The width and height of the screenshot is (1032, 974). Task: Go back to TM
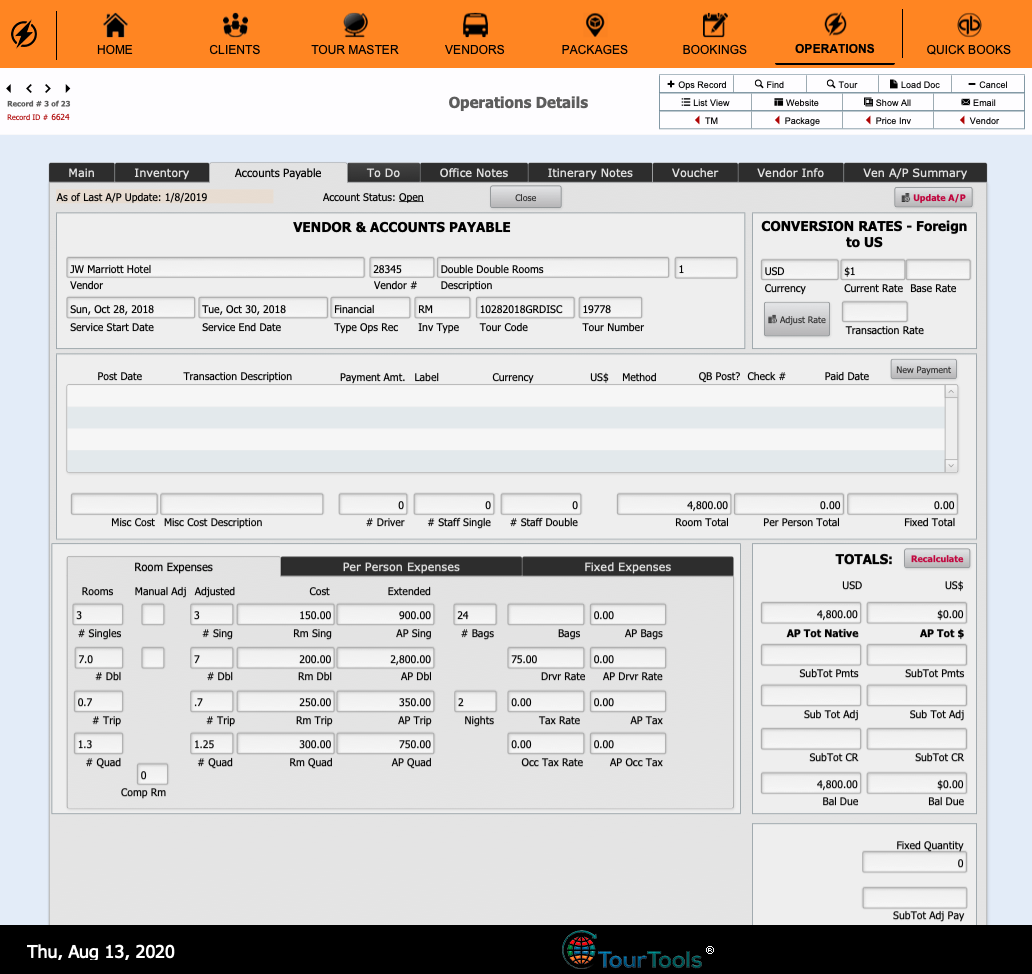coord(706,120)
